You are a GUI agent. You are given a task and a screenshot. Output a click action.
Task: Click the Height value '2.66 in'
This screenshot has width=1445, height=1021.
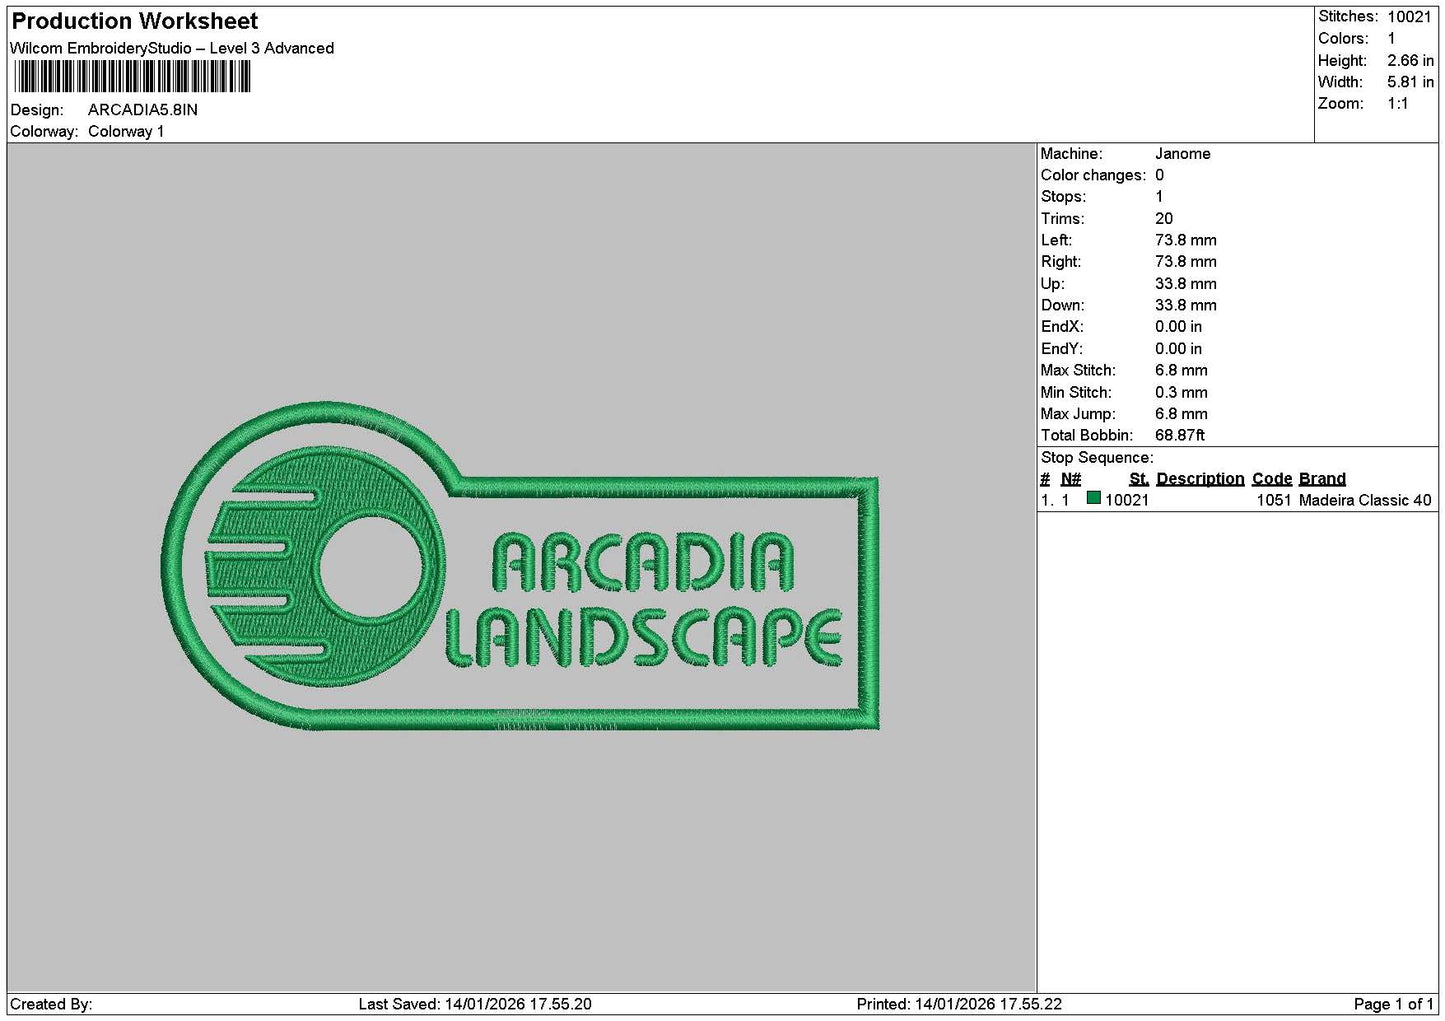(1410, 60)
